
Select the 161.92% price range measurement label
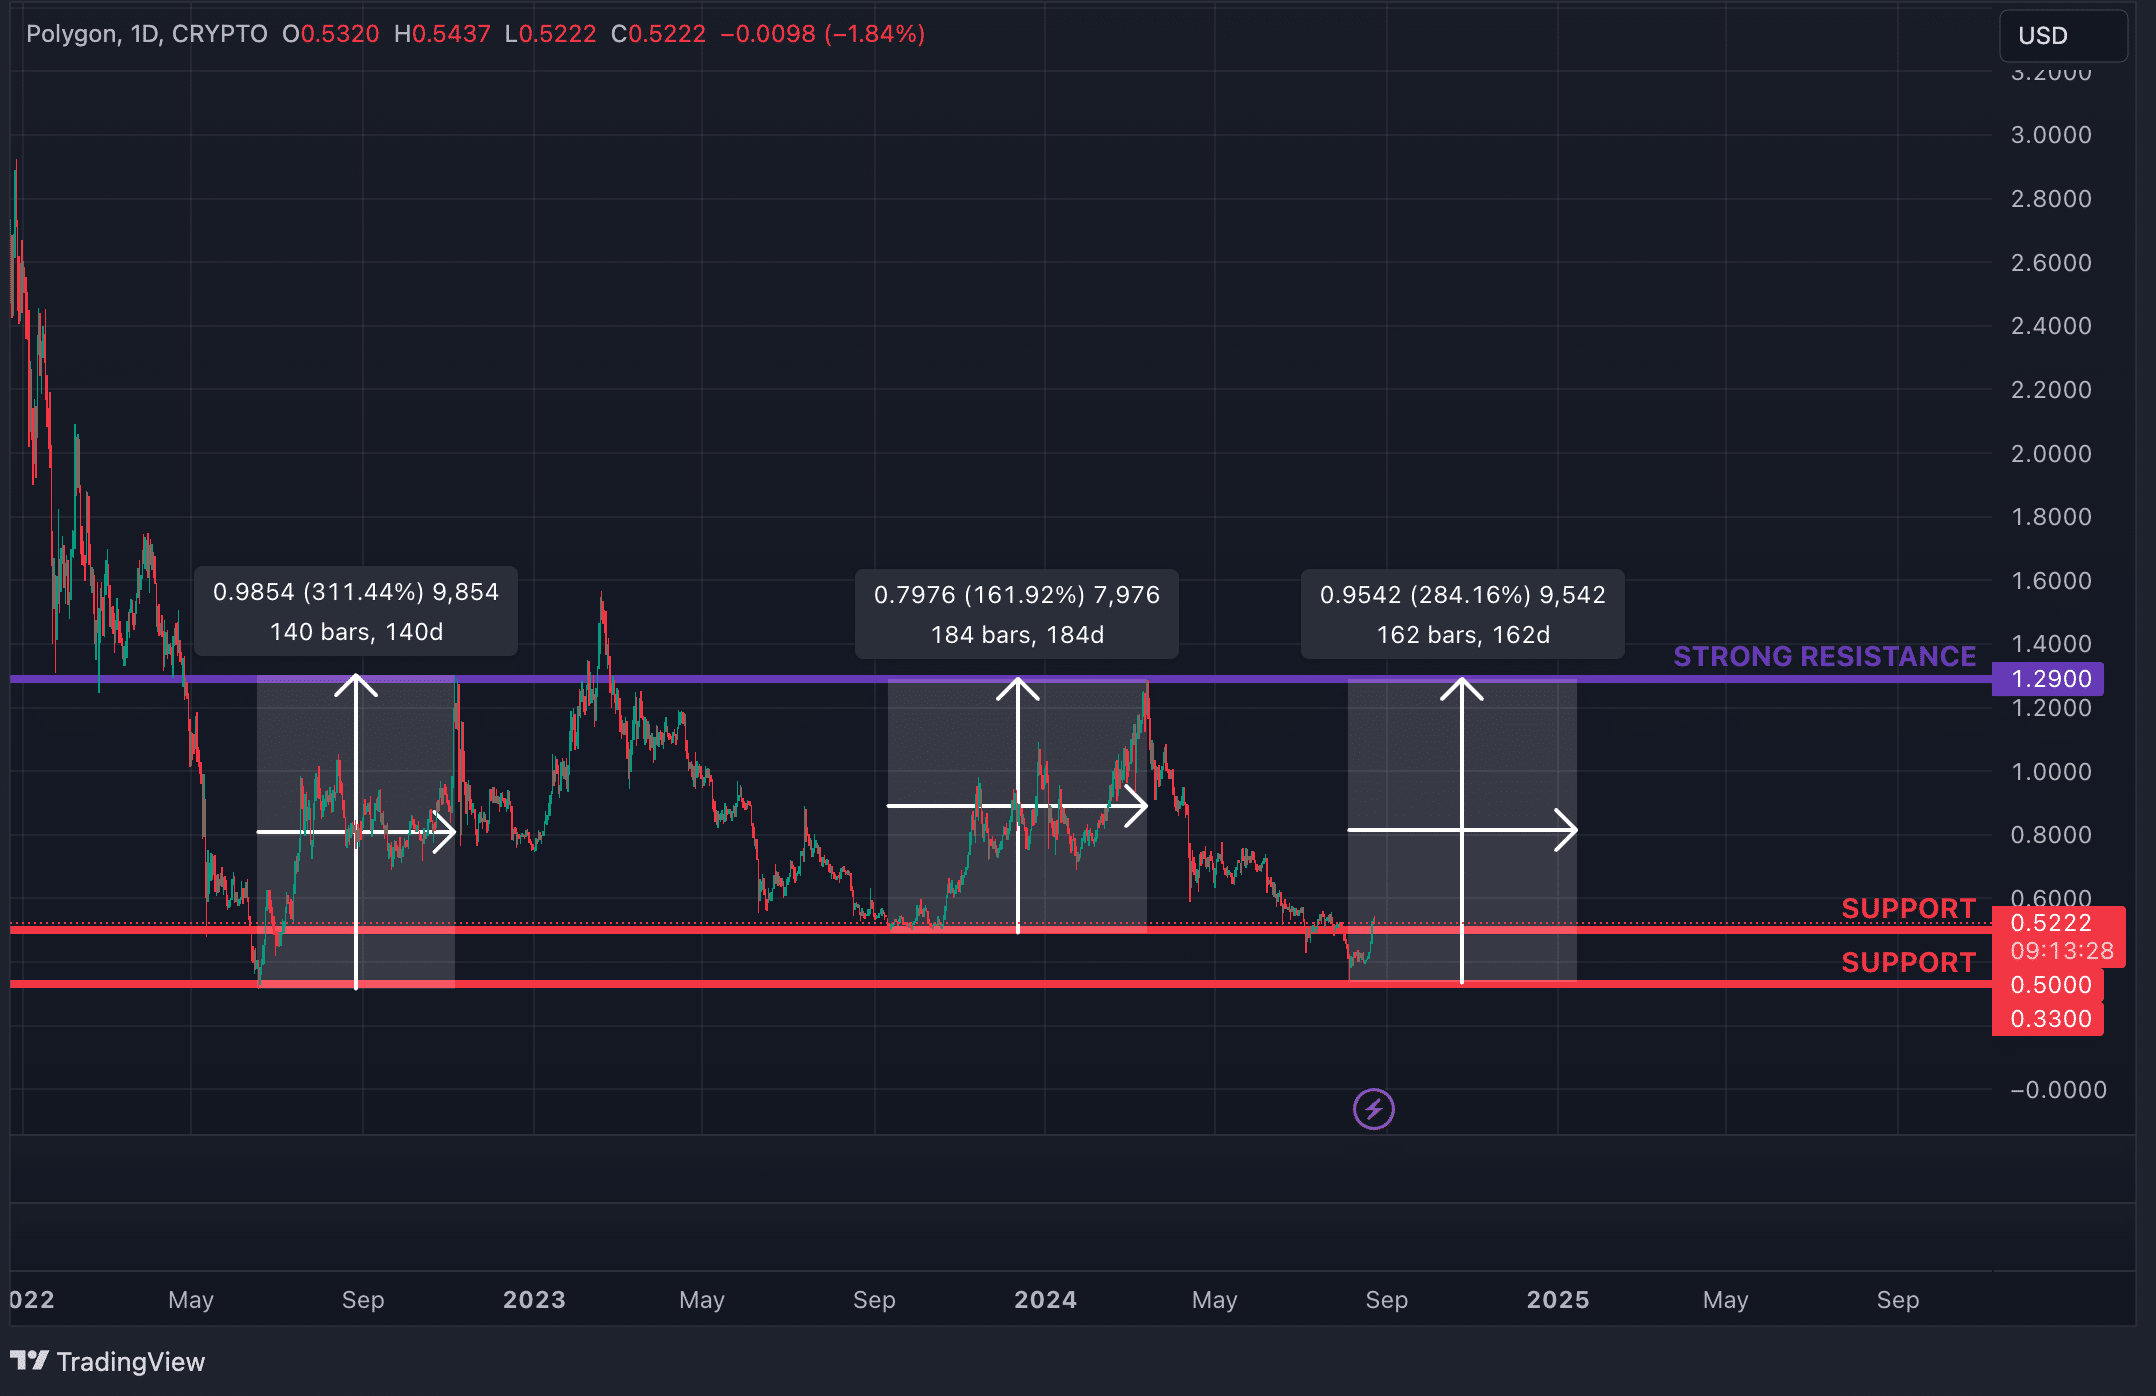(1017, 614)
